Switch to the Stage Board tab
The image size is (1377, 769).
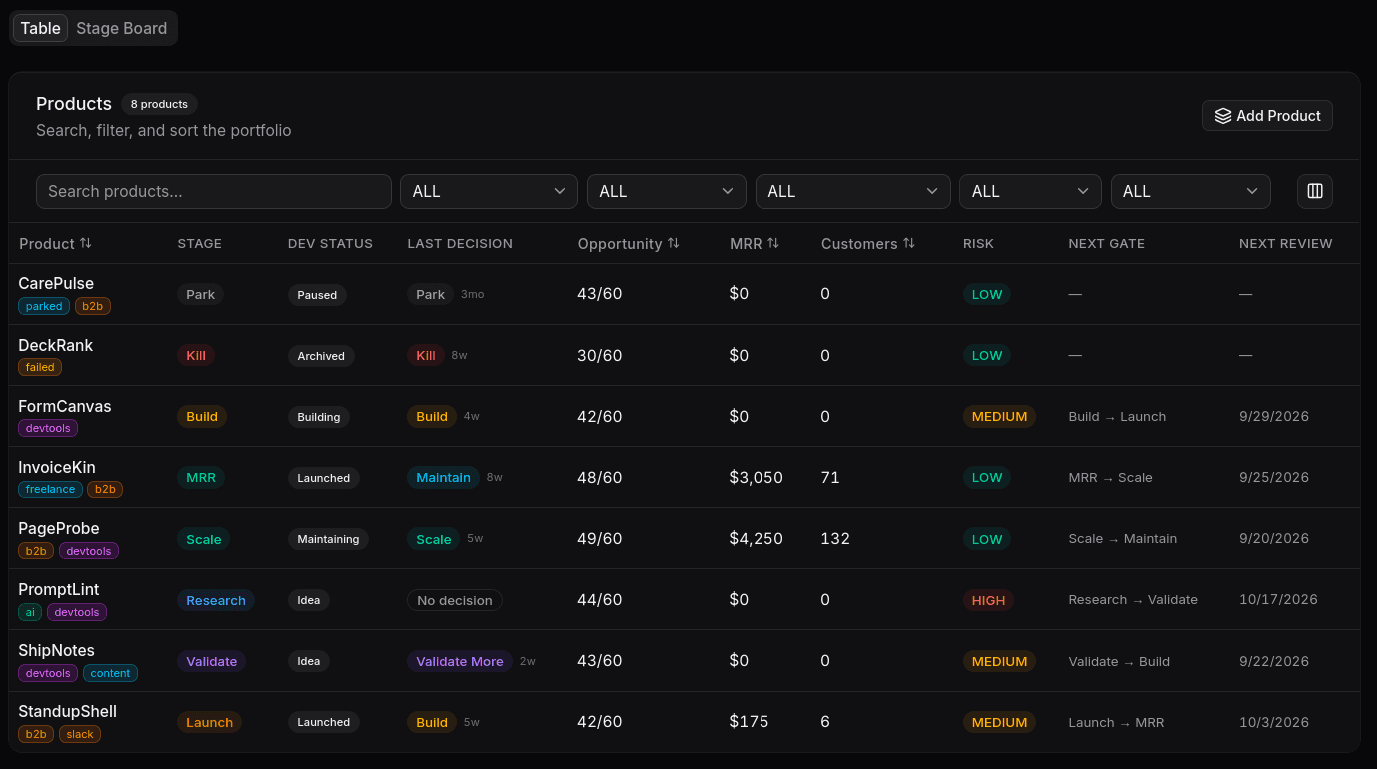(122, 28)
